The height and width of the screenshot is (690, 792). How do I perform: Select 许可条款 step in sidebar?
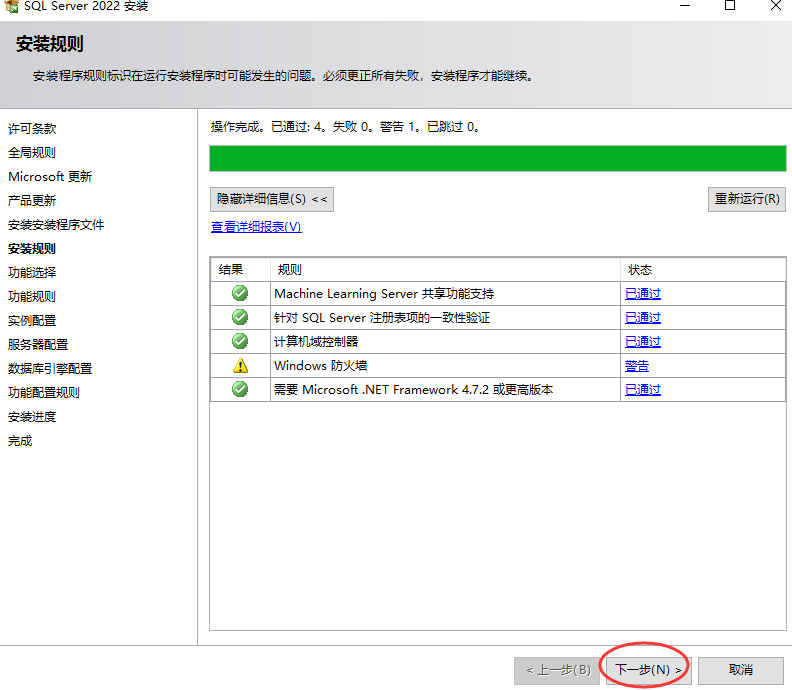click(32, 128)
